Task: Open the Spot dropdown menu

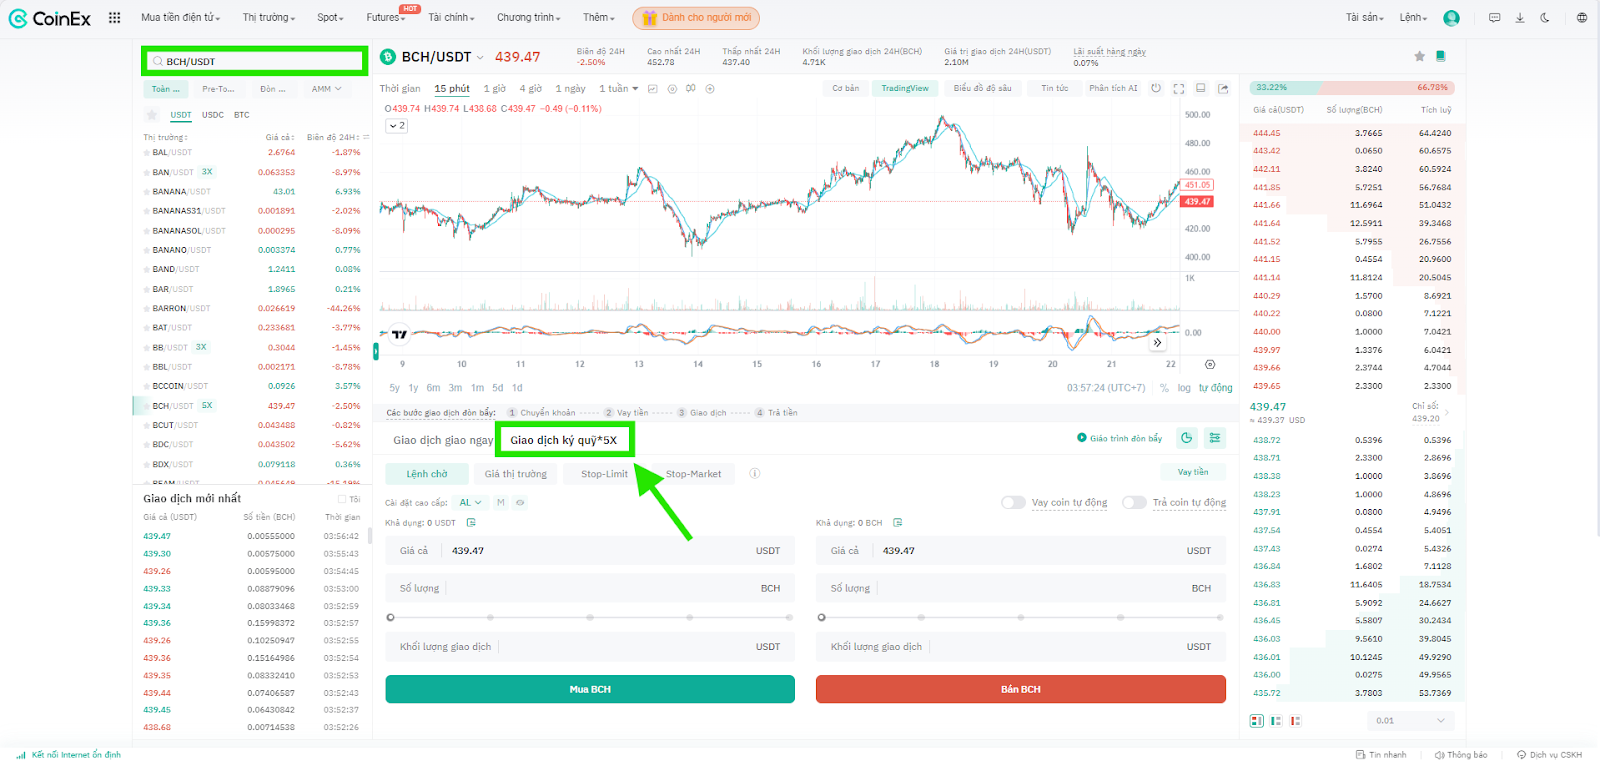Action: pos(330,18)
